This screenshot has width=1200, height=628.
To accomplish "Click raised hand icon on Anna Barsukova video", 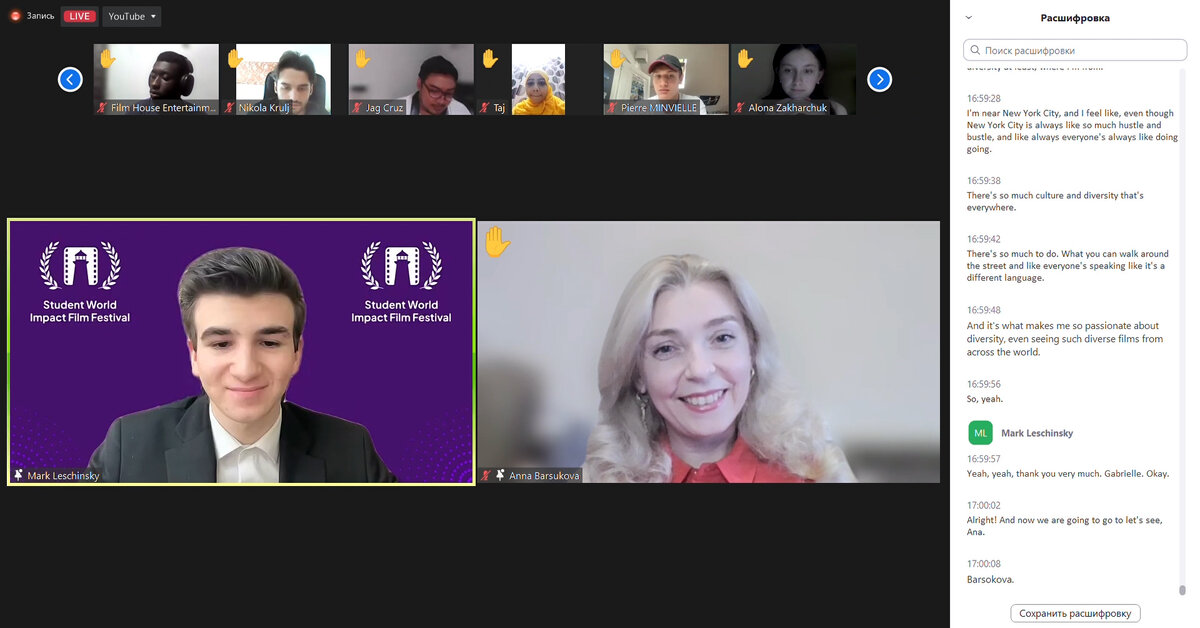I will [497, 241].
